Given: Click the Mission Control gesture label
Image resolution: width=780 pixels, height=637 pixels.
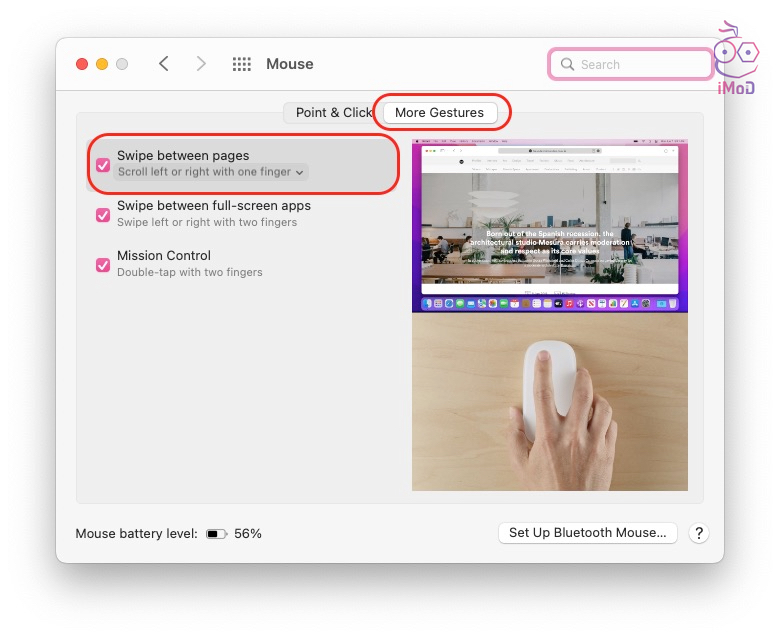Looking at the screenshot, I should 164,256.
